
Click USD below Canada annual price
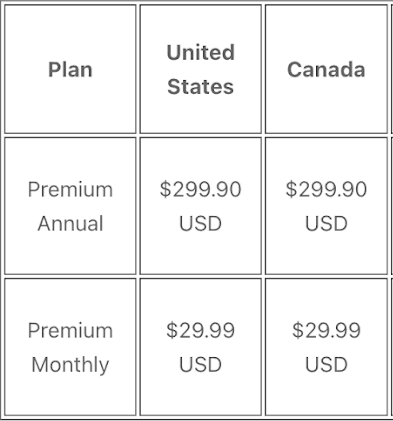click(x=326, y=223)
